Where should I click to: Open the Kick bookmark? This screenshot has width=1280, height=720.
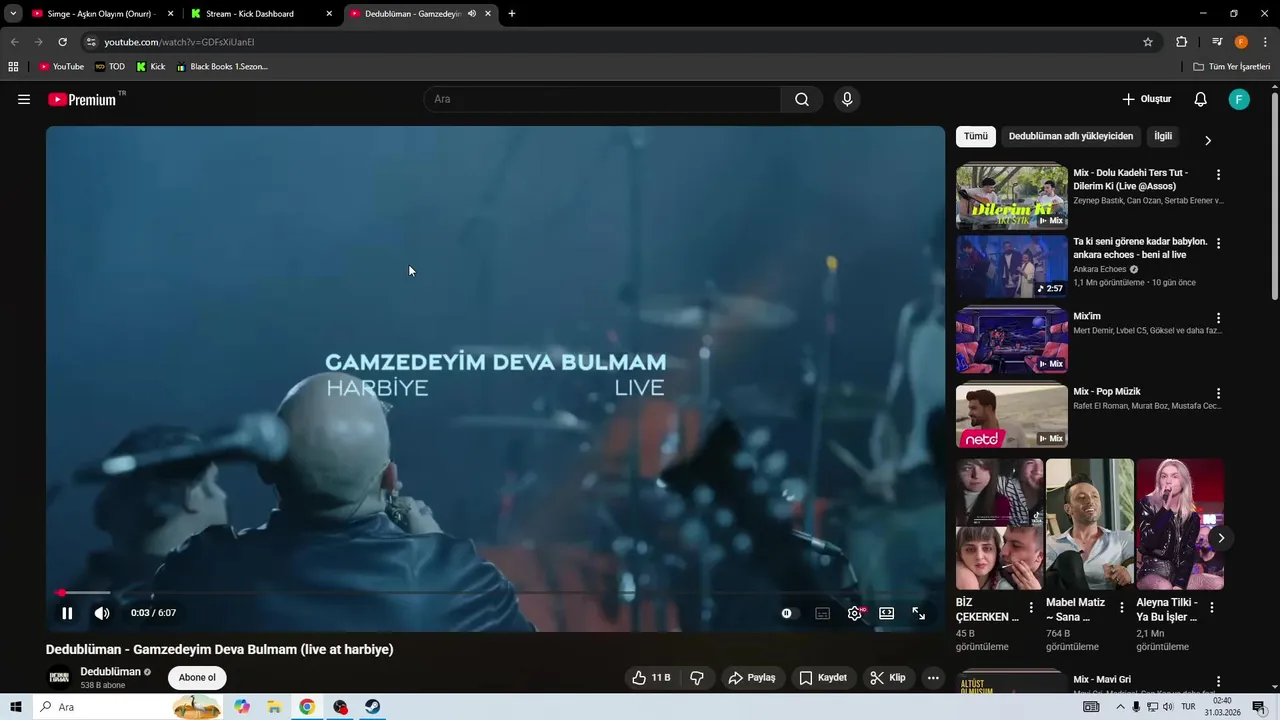coord(151,67)
